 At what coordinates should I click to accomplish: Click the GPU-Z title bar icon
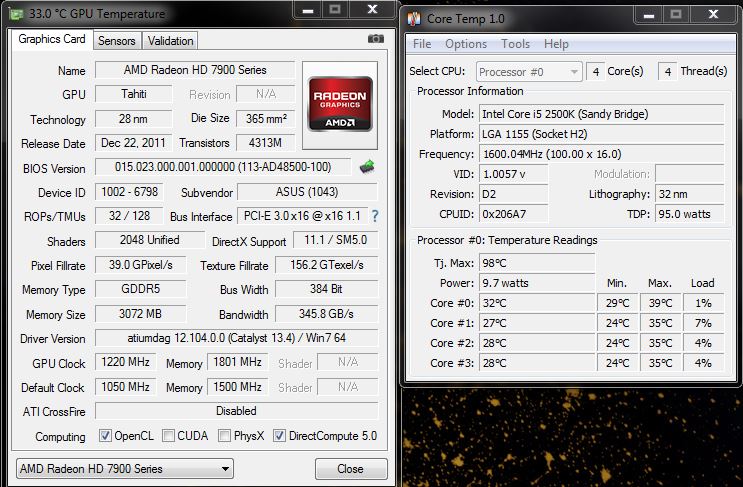tap(17, 14)
